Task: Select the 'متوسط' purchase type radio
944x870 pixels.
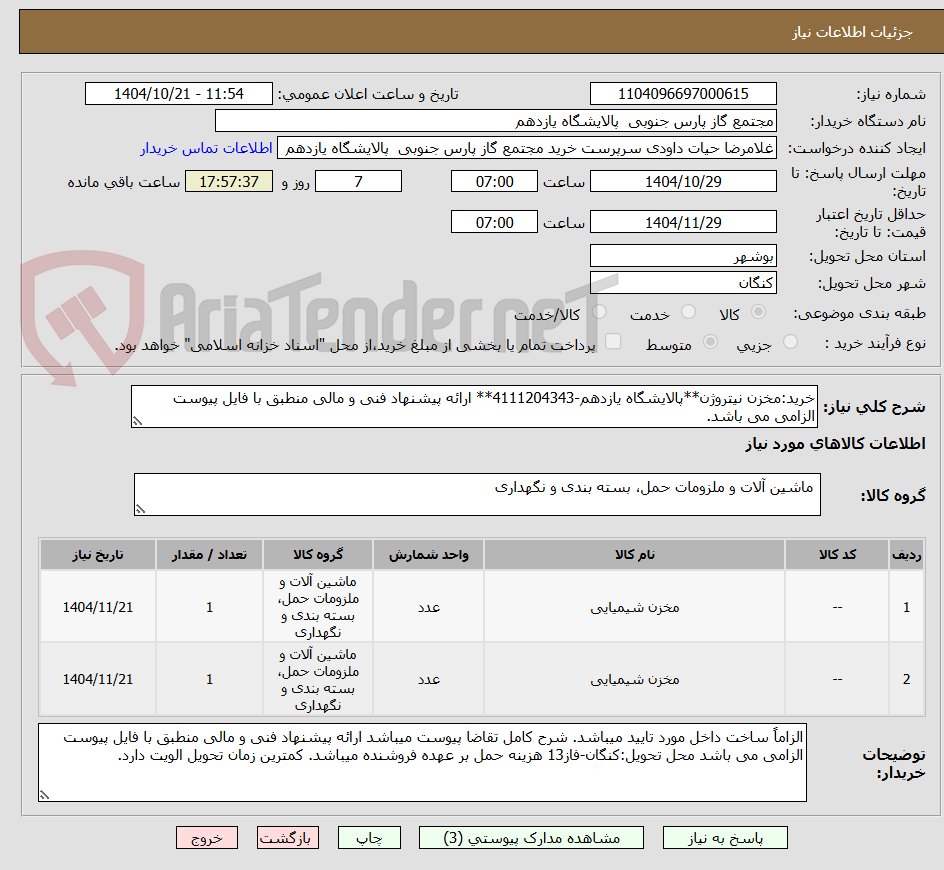Action: click(x=710, y=342)
